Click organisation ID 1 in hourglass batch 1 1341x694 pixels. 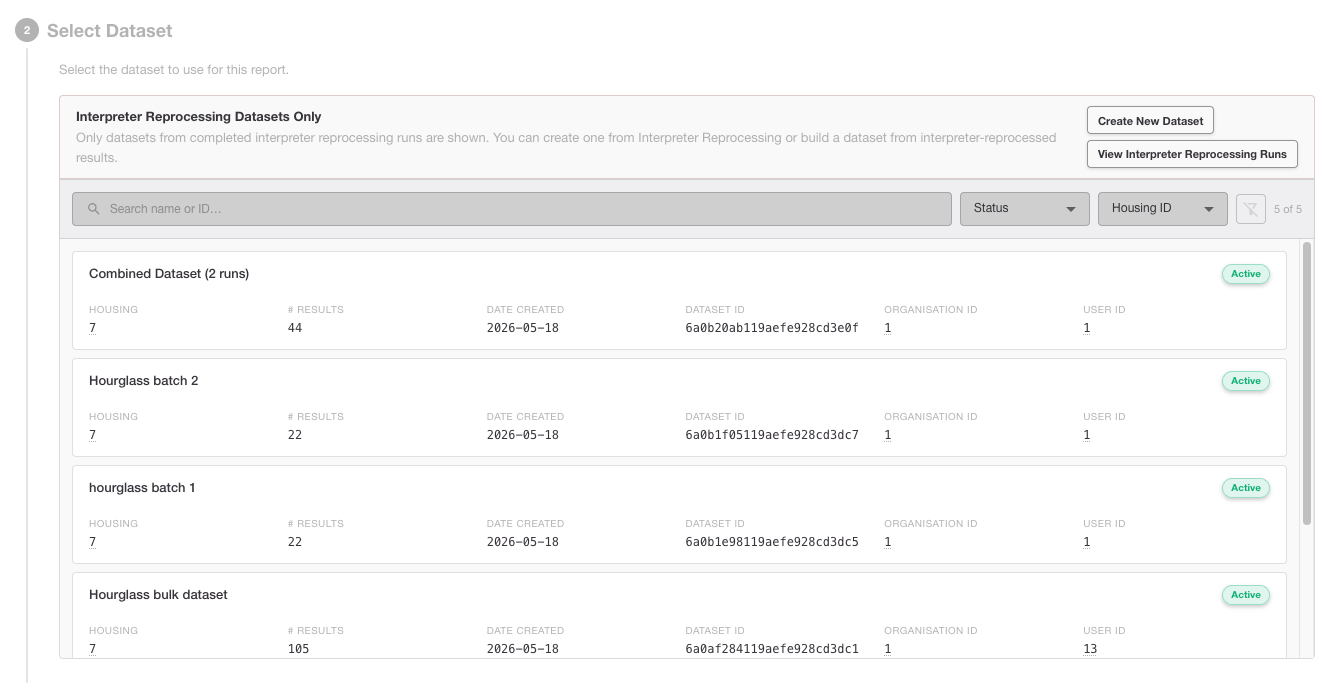click(x=888, y=542)
